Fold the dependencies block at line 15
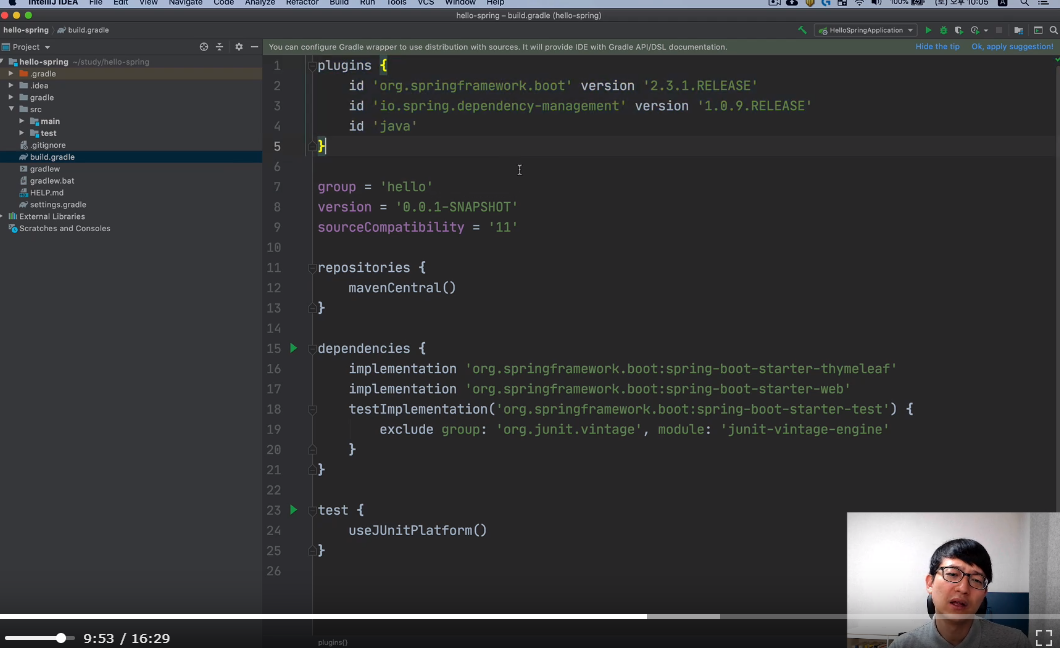 [x=312, y=349]
